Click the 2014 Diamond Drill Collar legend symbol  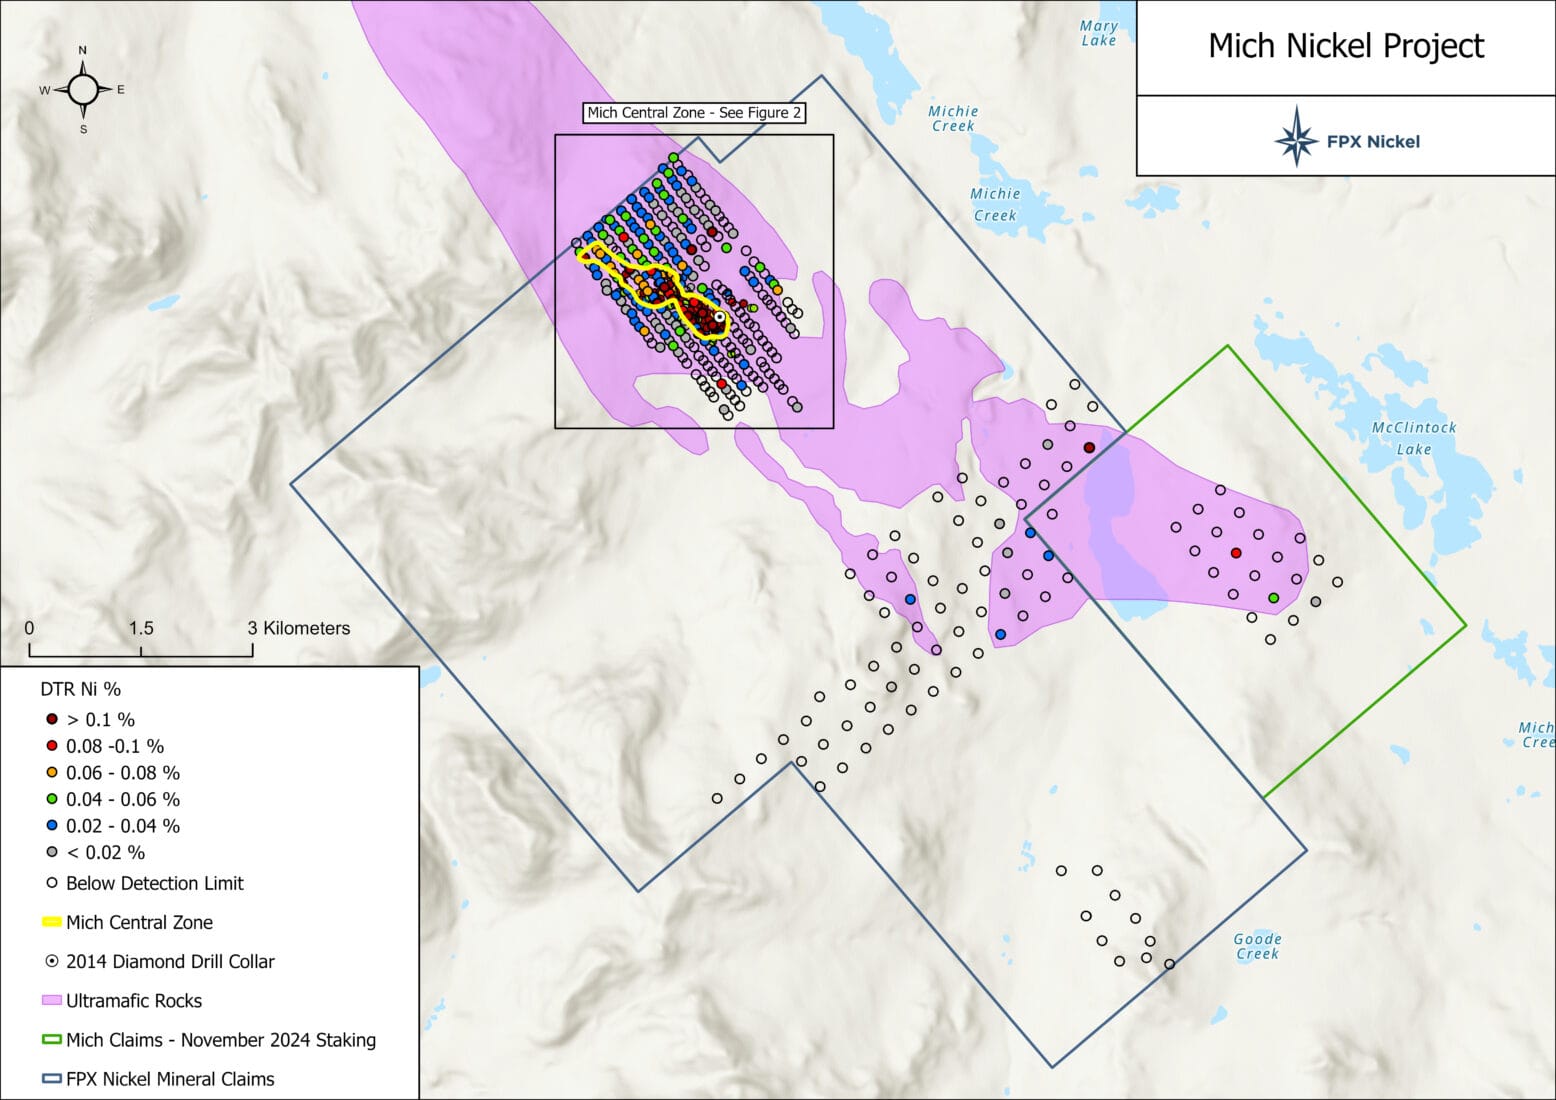[x=52, y=961]
